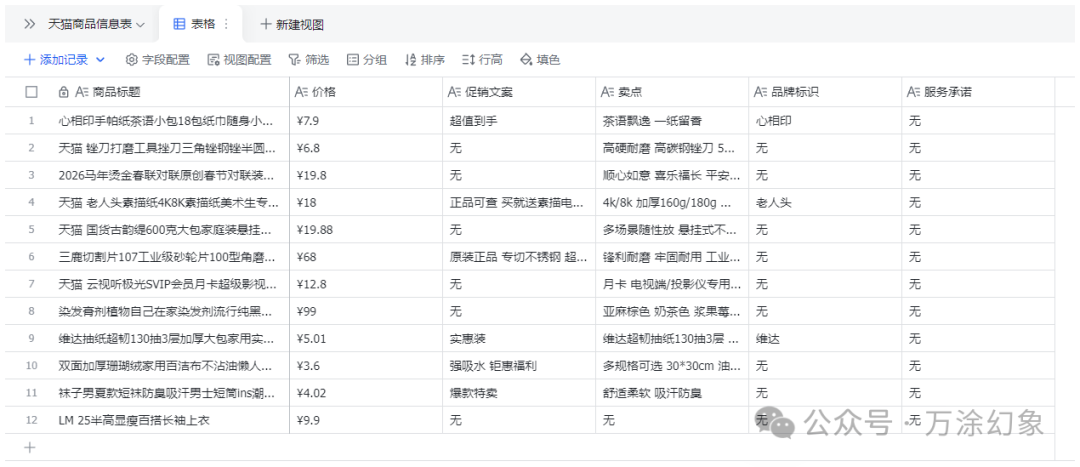1080x467 pixels.
Task: Open the 筛选 filter tool
Action: point(309,60)
